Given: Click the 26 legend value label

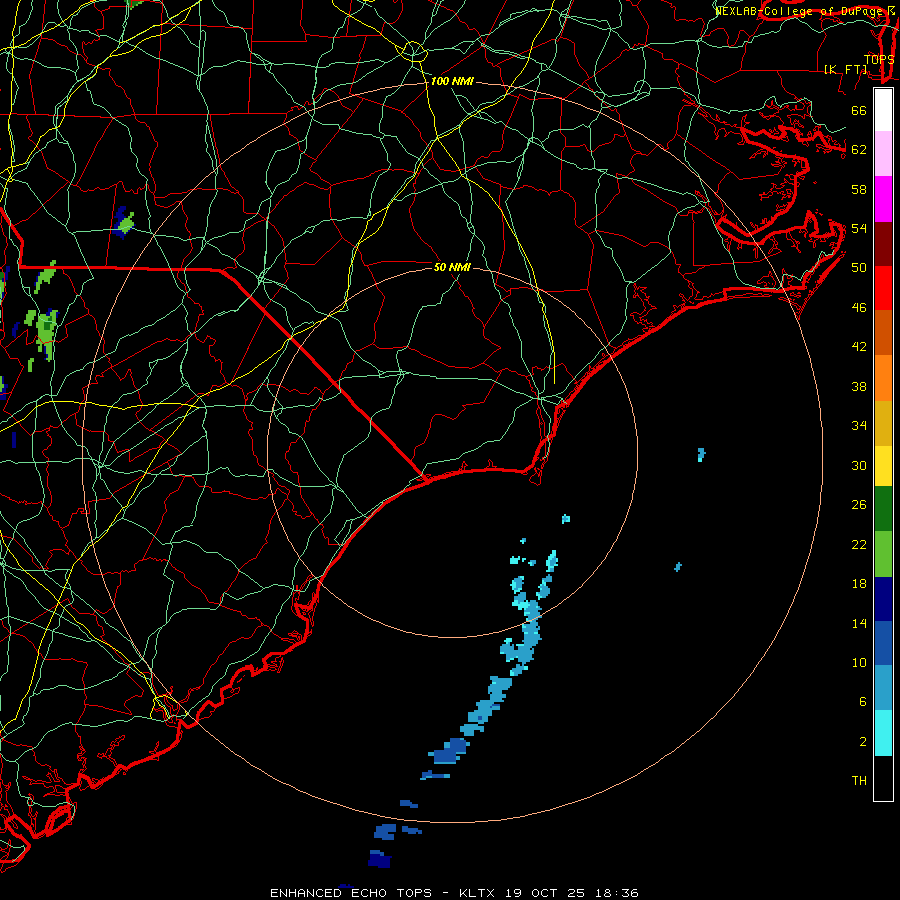Looking at the screenshot, I should pyautogui.click(x=859, y=505).
